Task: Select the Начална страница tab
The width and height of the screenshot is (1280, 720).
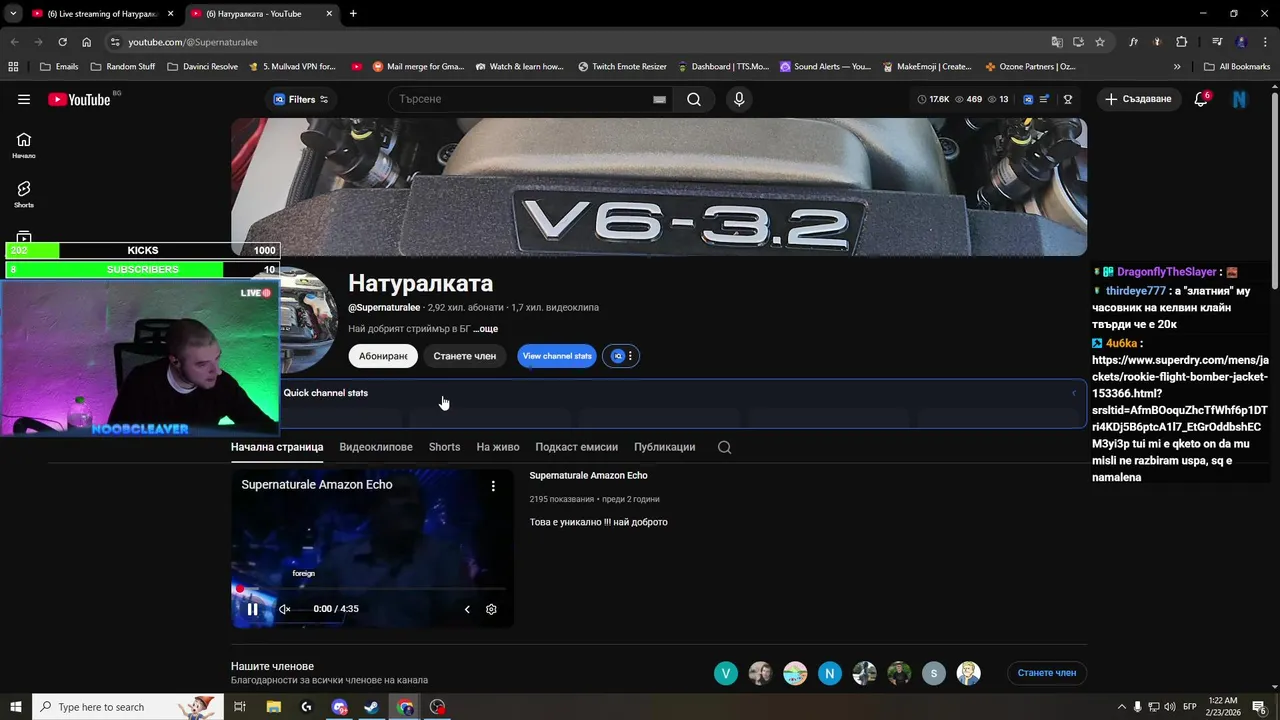Action: click(x=277, y=447)
